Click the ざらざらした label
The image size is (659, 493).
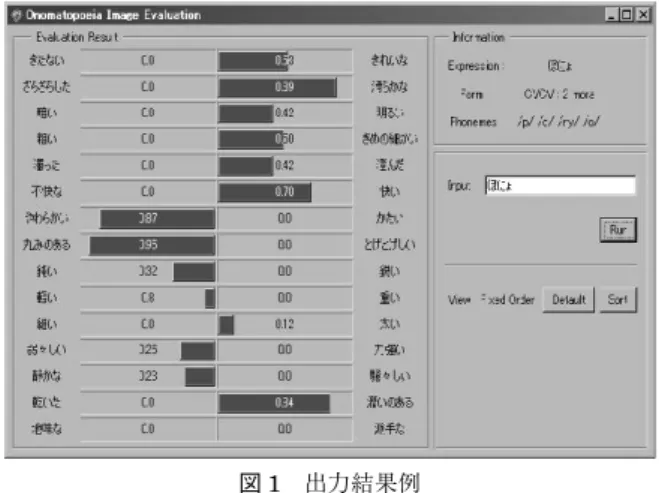(x=47, y=87)
